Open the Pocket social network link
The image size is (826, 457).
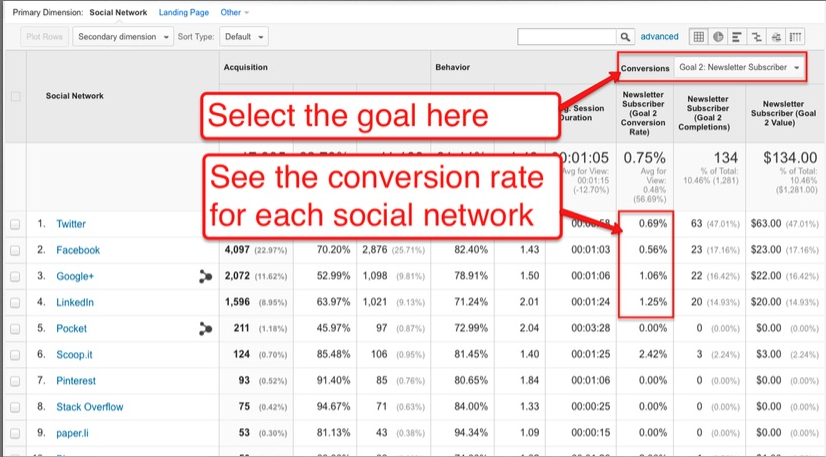coord(72,329)
